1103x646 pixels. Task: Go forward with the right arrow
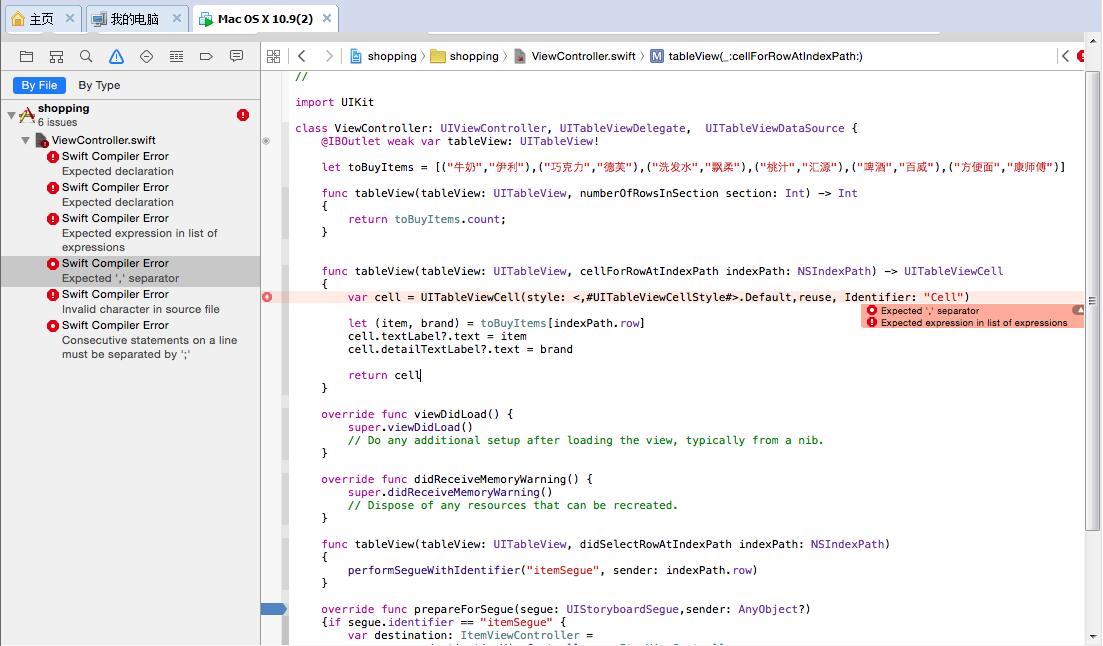click(329, 56)
